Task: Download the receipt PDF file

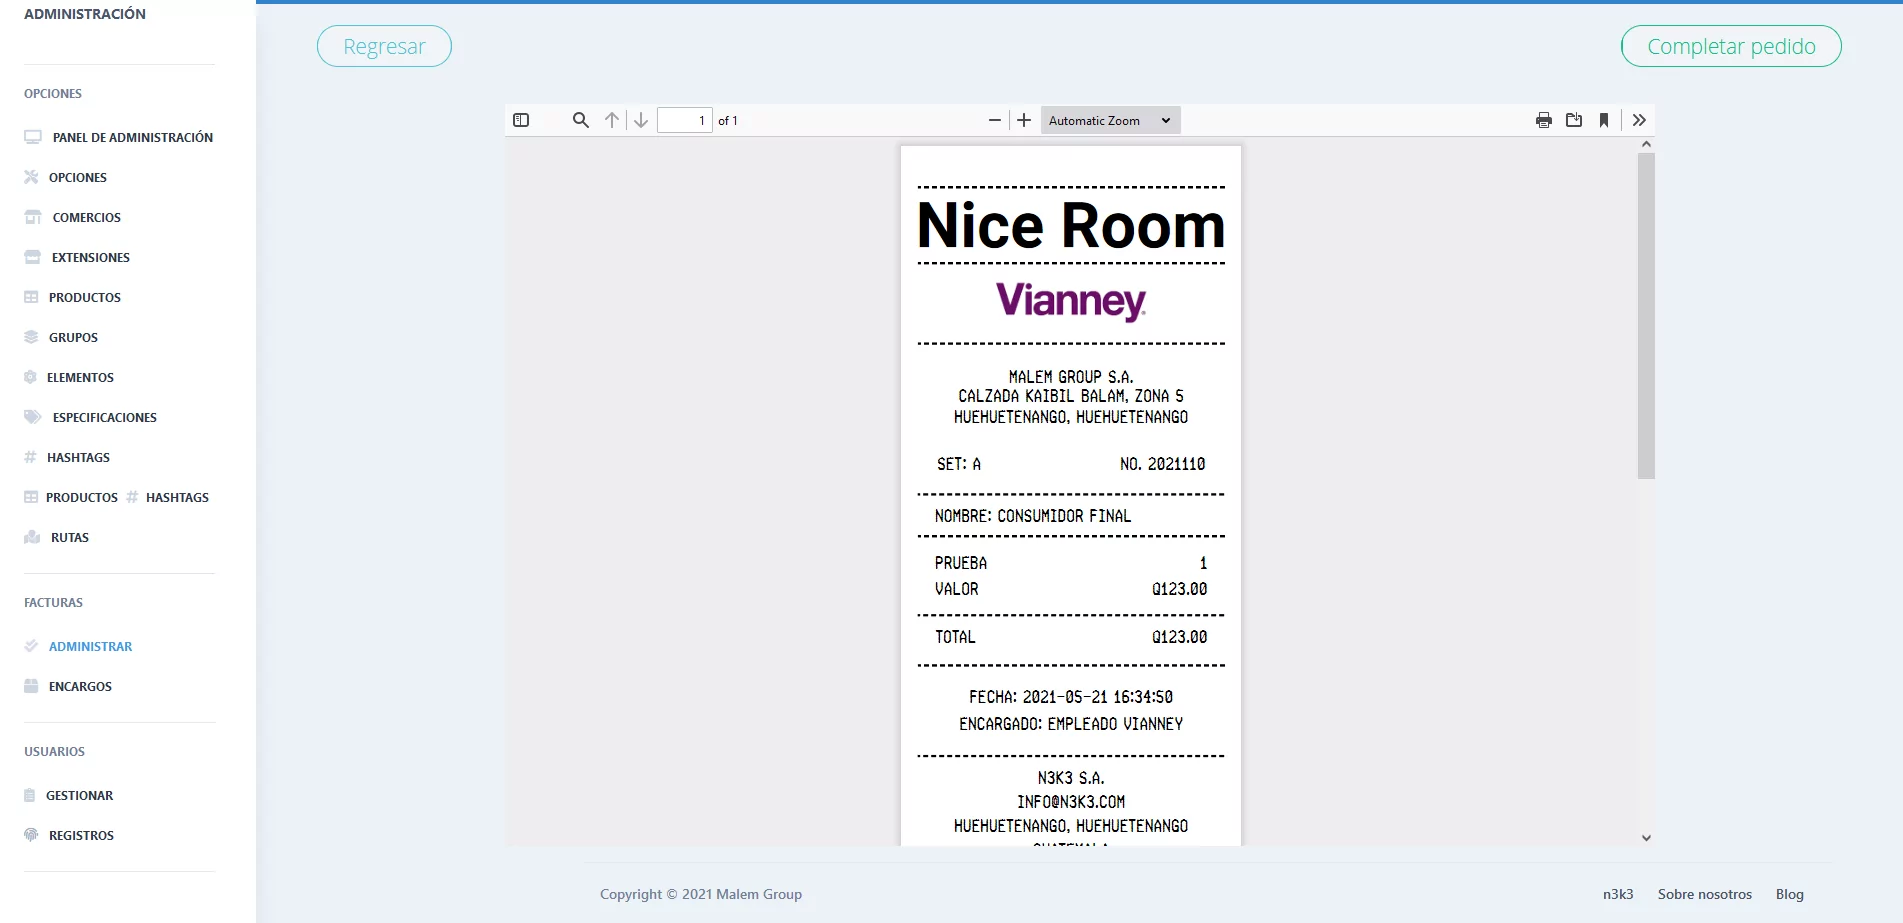Action: tap(1574, 120)
